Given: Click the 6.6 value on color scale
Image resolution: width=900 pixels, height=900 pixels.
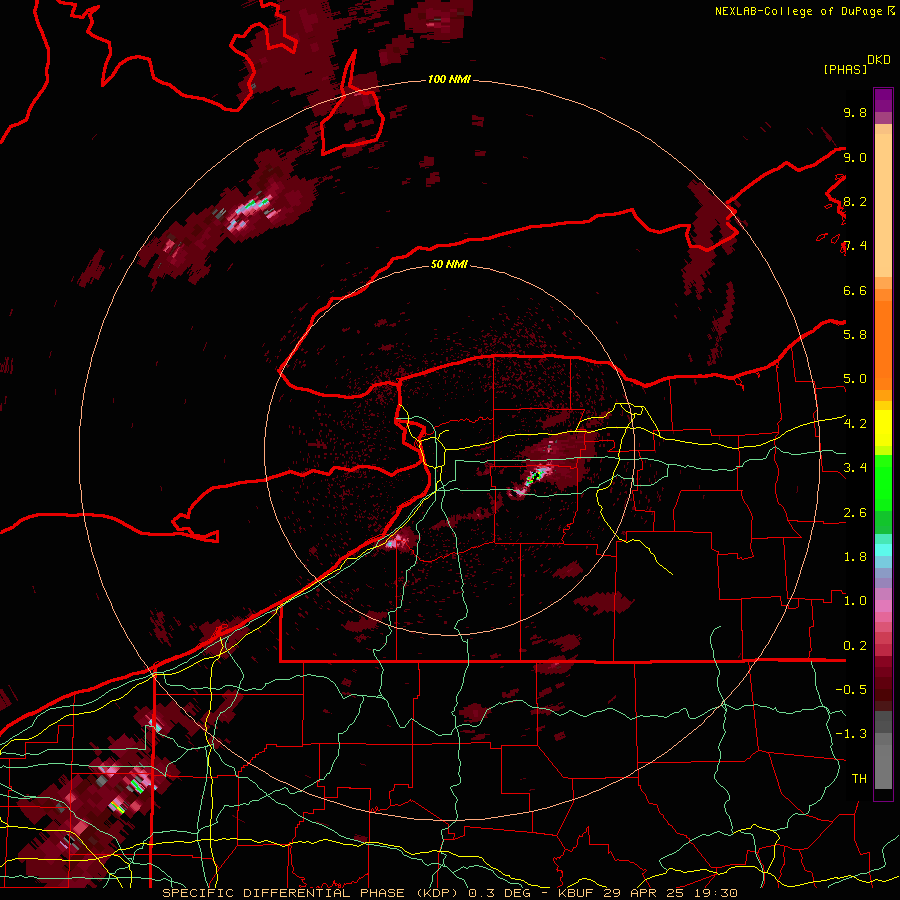Looking at the screenshot, I should (x=855, y=290).
